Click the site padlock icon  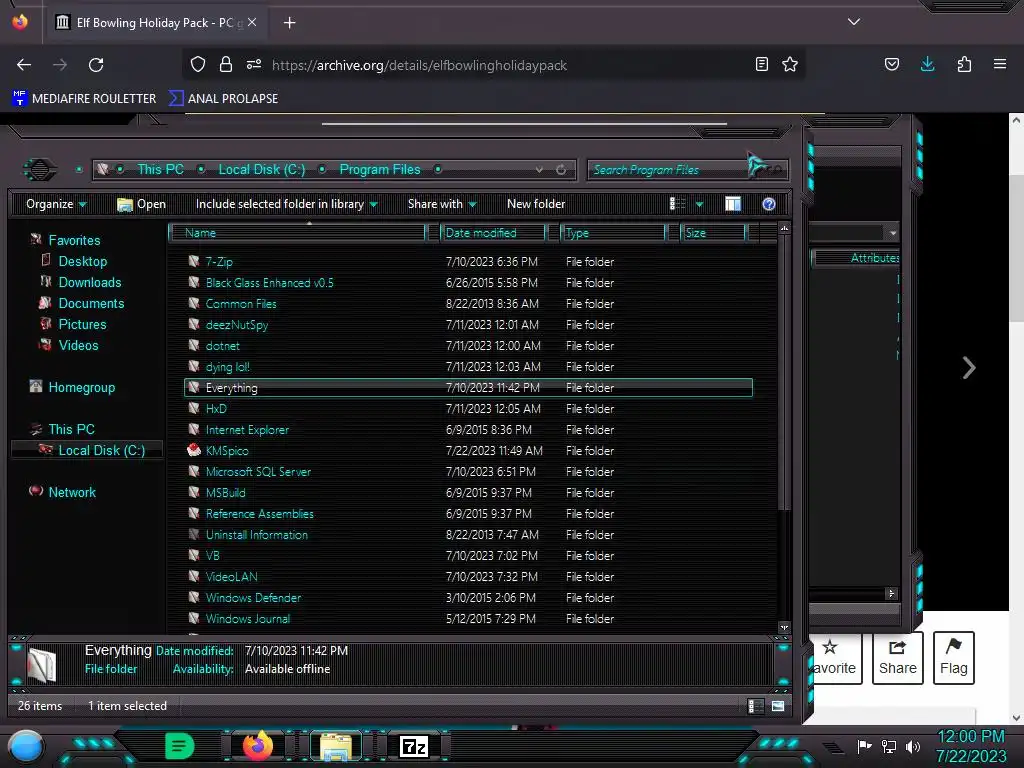[x=226, y=64]
